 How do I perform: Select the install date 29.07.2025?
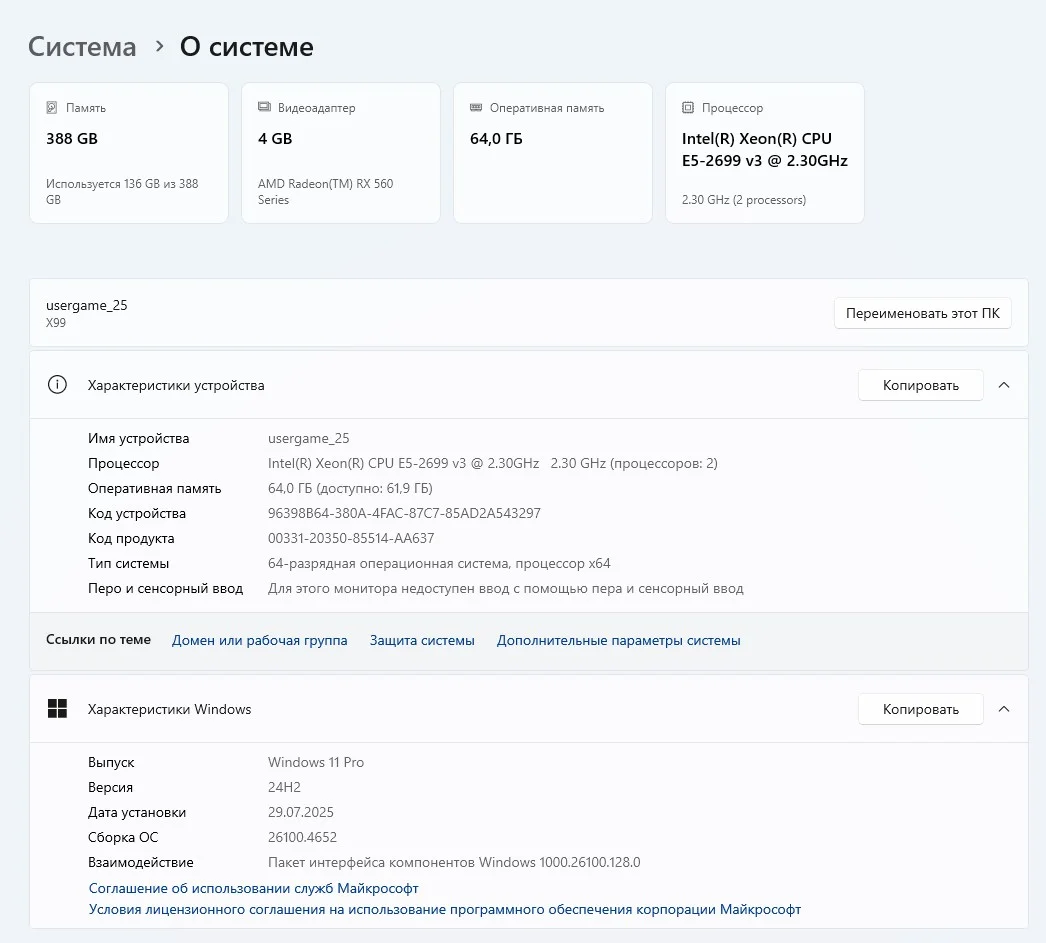tap(301, 812)
